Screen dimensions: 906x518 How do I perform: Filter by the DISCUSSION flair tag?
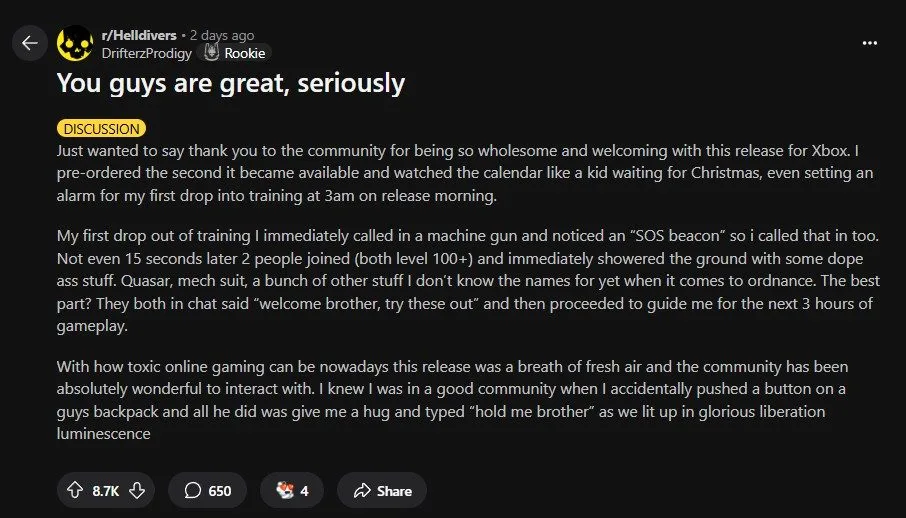pos(101,128)
